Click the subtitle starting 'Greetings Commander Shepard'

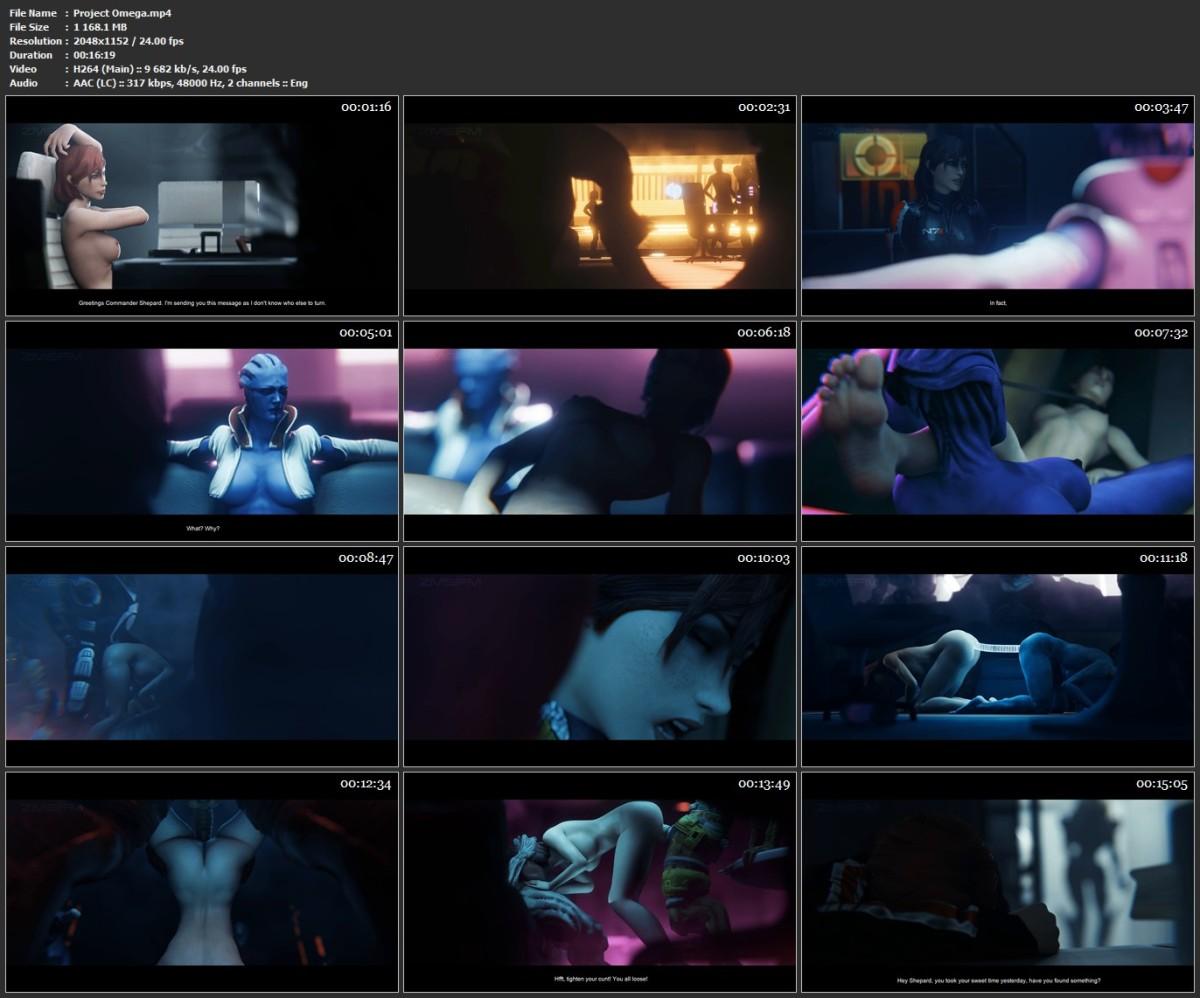(x=202, y=303)
